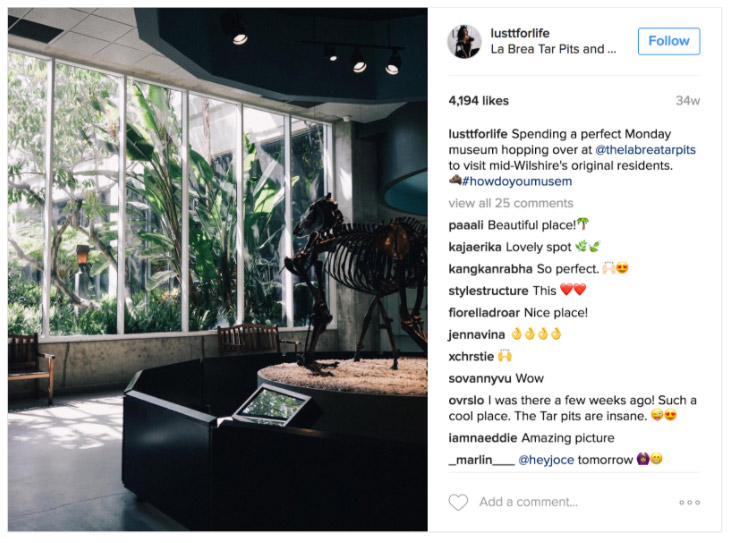Visit iamnaeddie's profile from comments
This screenshot has height=543, width=734.
483,438
